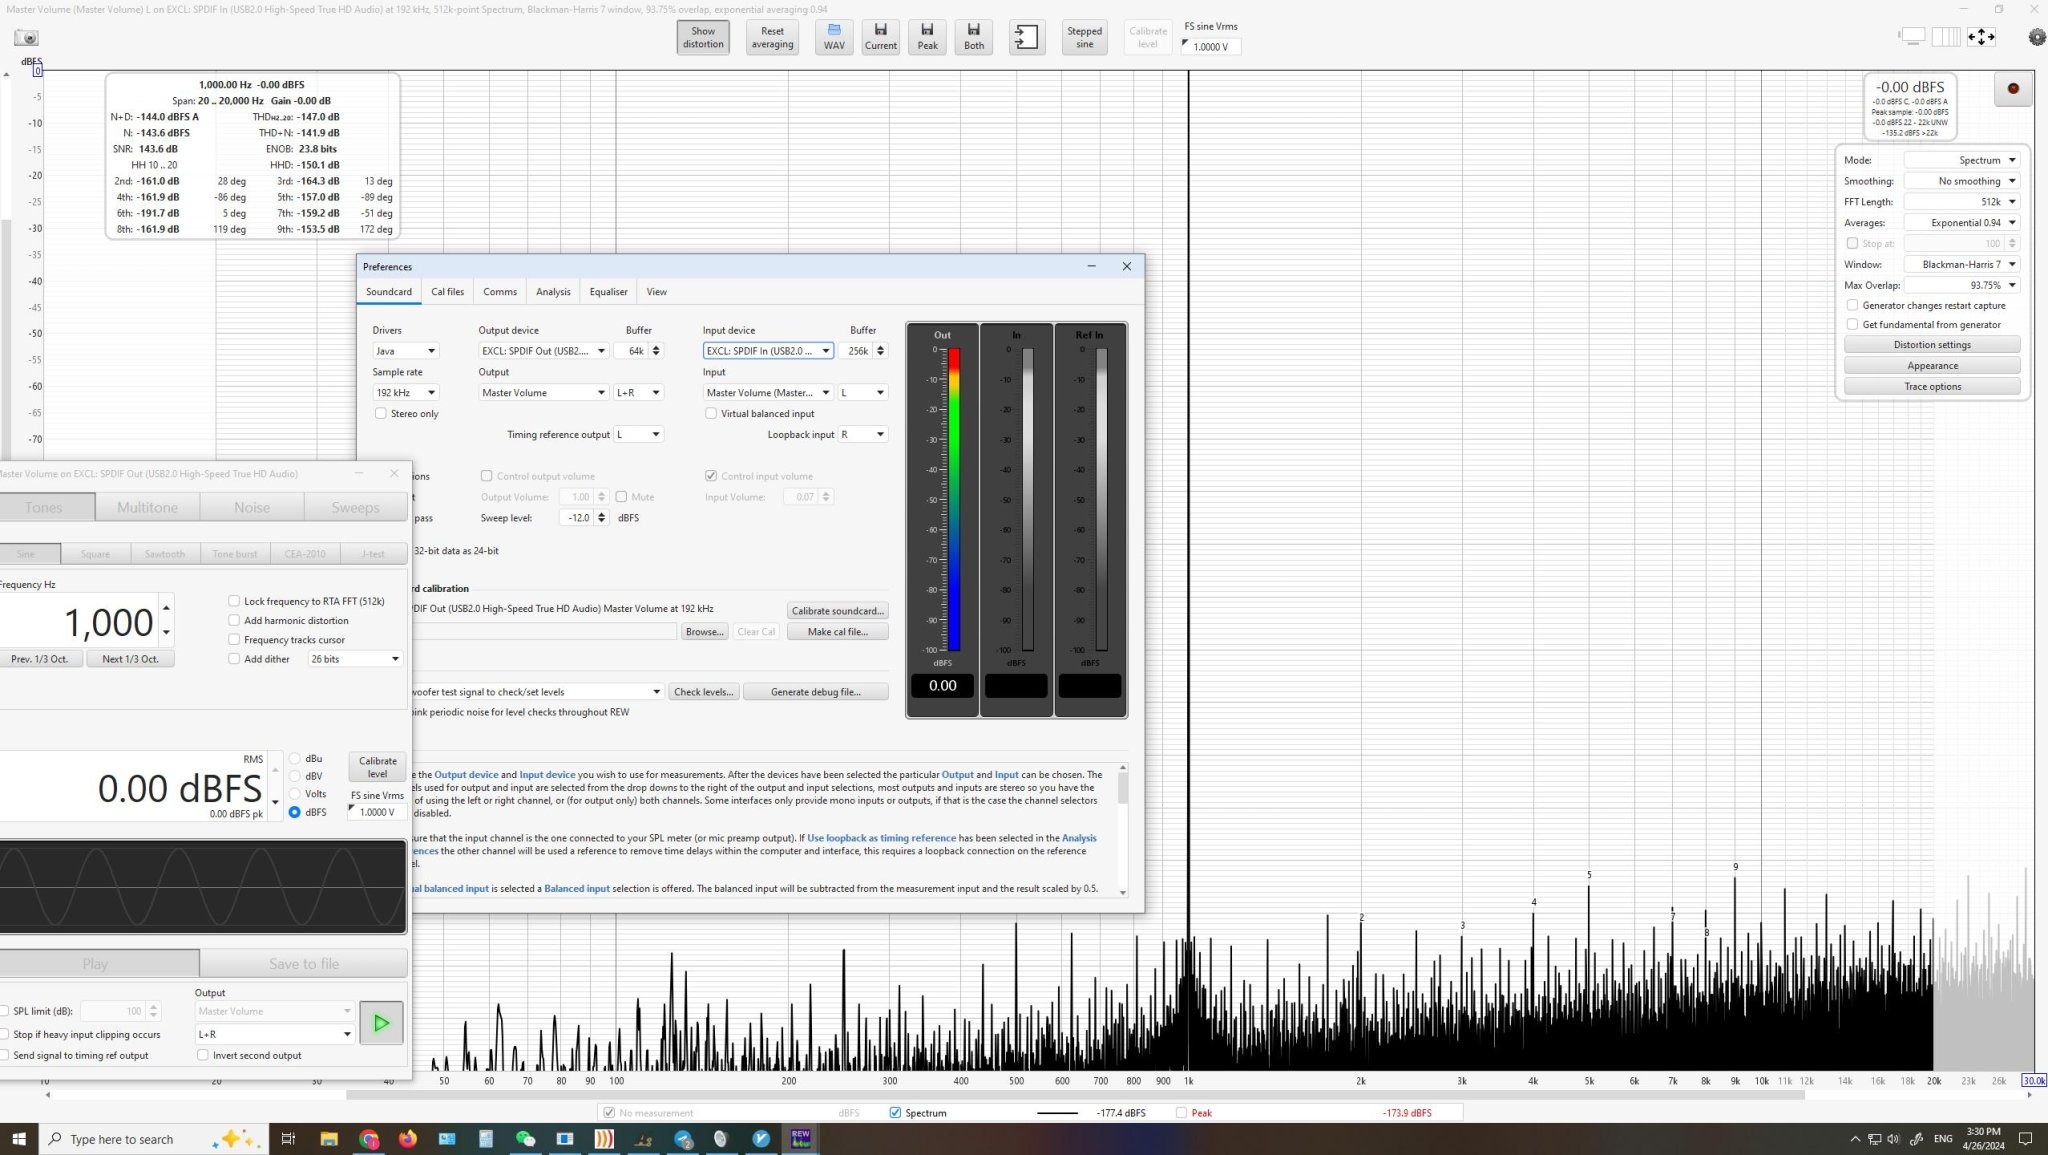Viewport: 2048px width, 1155px height.
Task: Open the dither 26 bits dropdown
Action: pyautogui.click(x=355, y=659)
